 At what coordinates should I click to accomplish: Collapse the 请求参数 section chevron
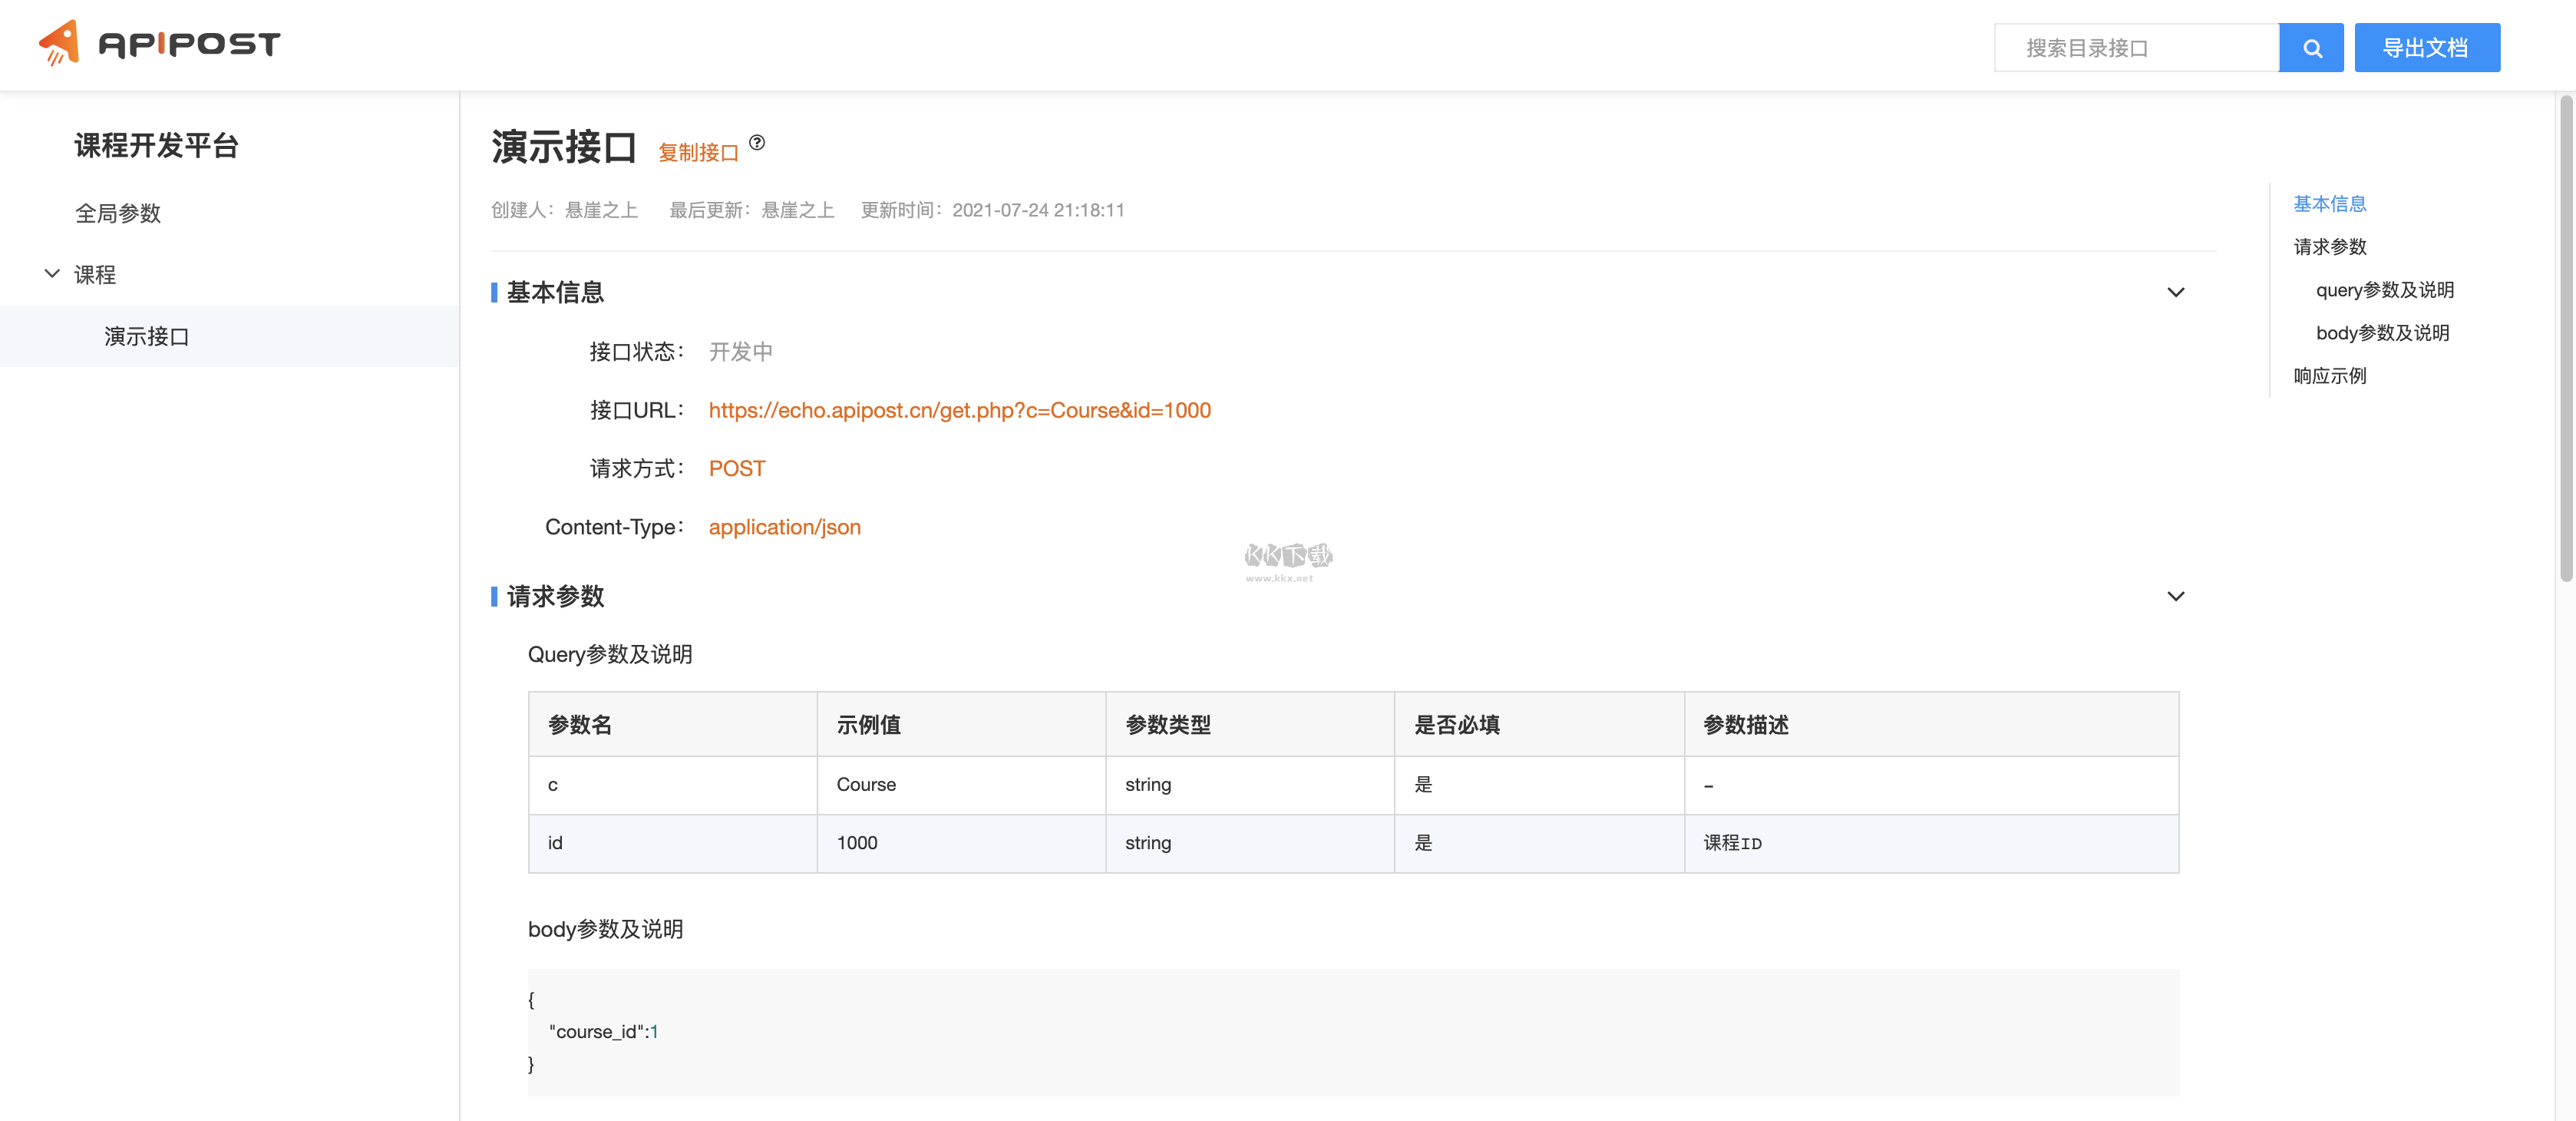click(2177, 596)
